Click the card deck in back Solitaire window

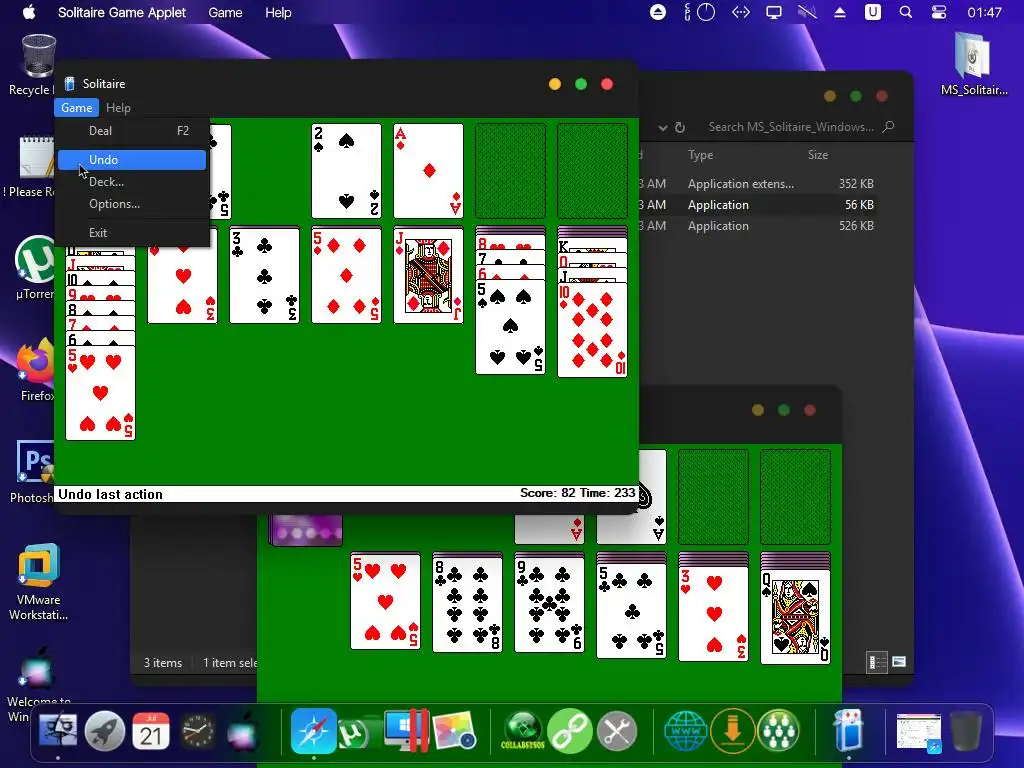(x=306, y=530)
